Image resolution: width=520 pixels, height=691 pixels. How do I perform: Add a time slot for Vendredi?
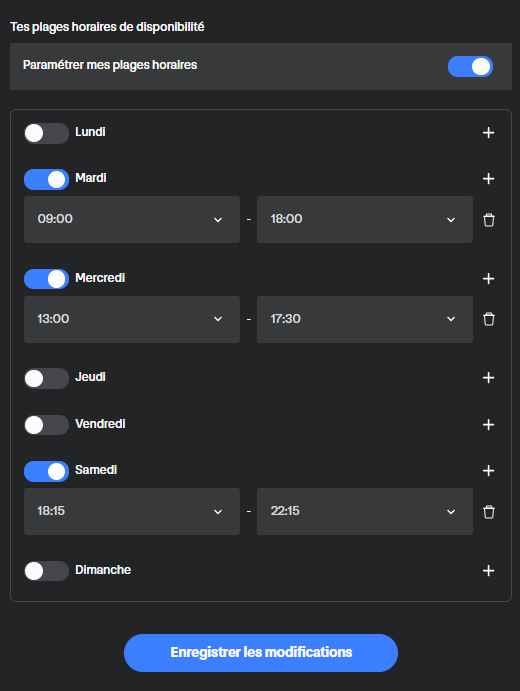pos(488,424)
